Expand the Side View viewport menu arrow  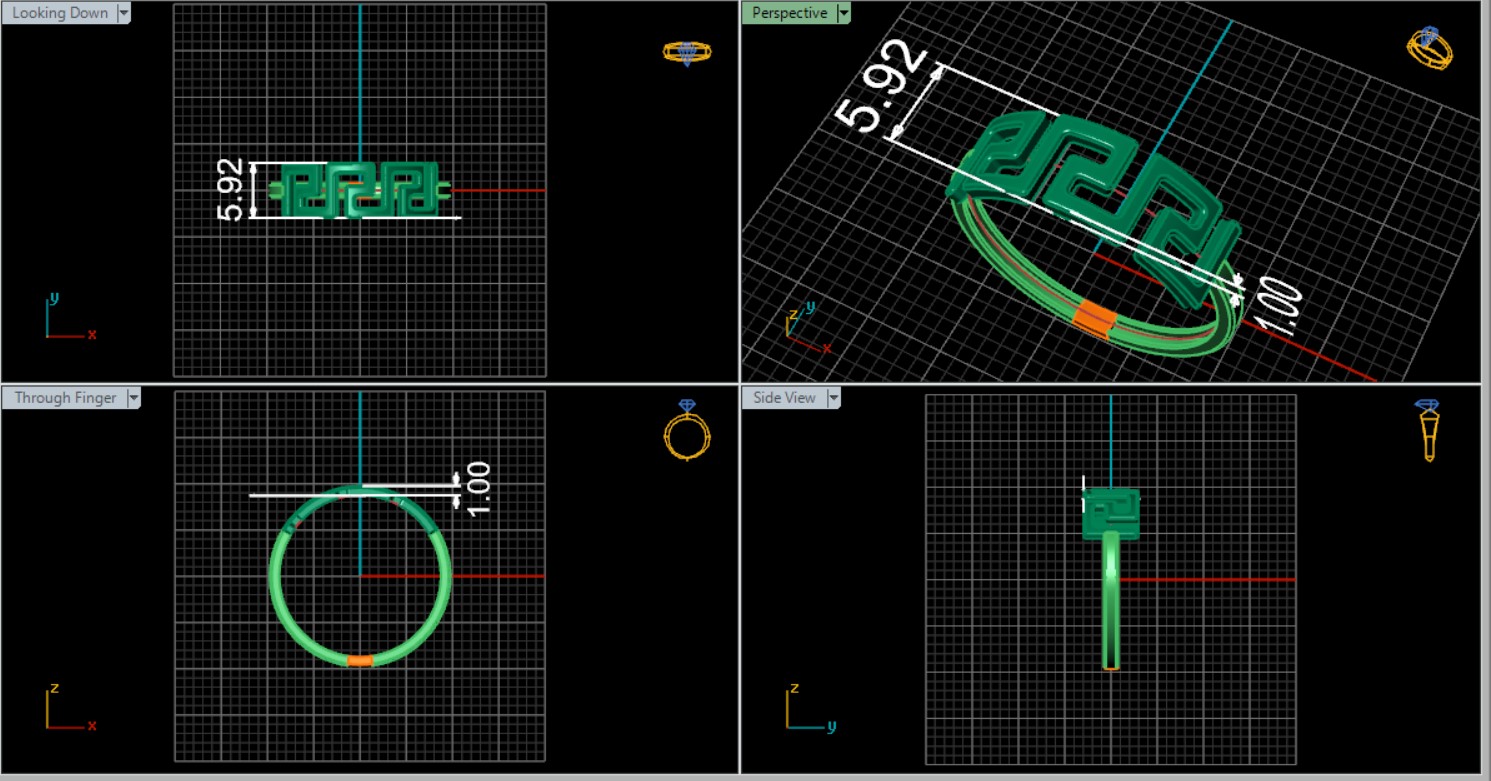point(833,398)
